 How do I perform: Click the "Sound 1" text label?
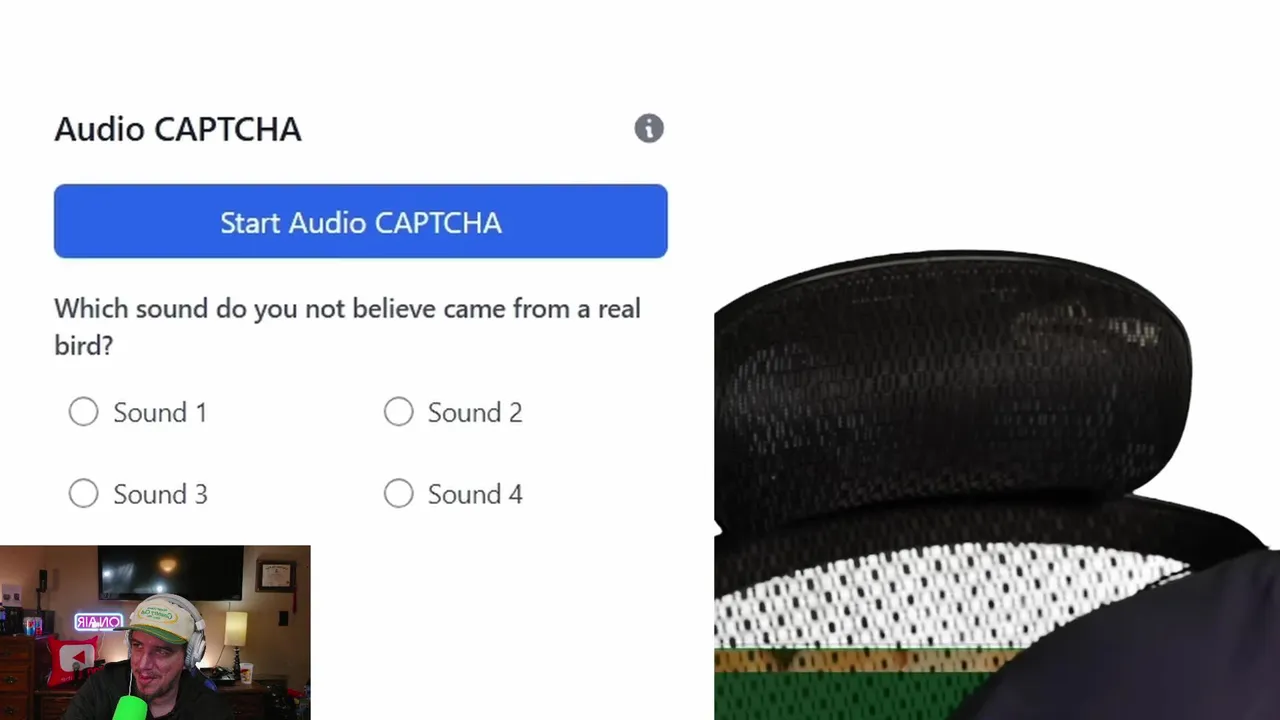(160, 413)
